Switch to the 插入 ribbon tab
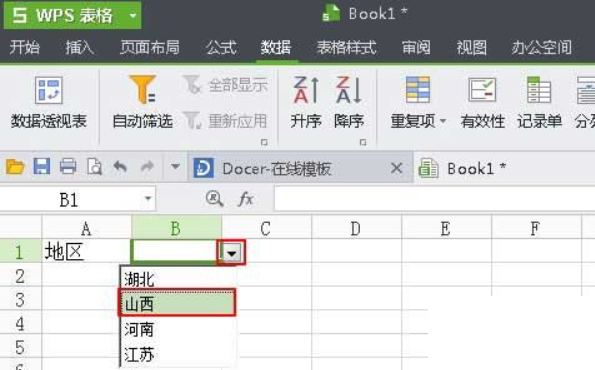The width and height of the screenshot is (595, 370). click(79, 48)
